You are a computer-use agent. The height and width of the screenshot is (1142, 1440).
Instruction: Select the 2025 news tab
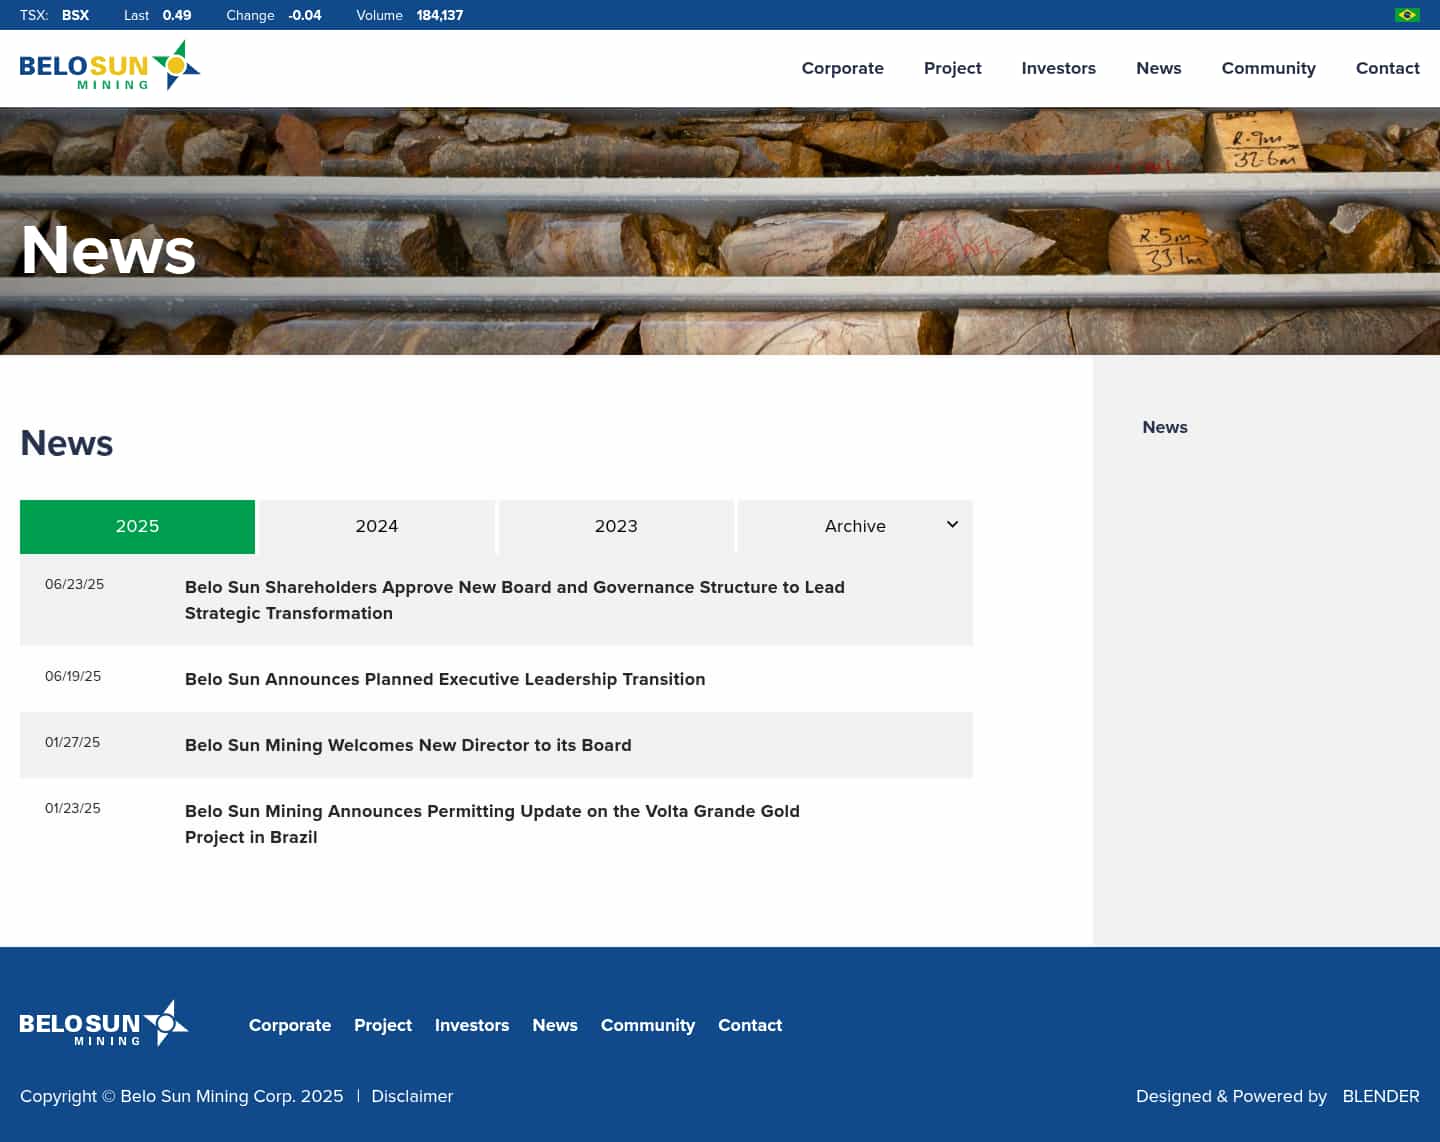[x=137, y=526]
